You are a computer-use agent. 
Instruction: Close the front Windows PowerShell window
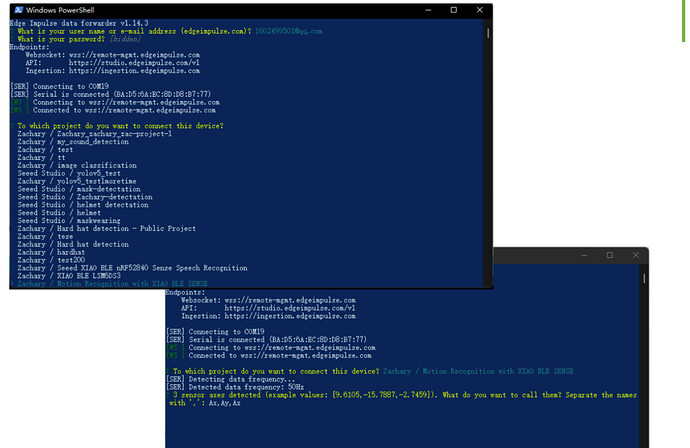[480, 10]
